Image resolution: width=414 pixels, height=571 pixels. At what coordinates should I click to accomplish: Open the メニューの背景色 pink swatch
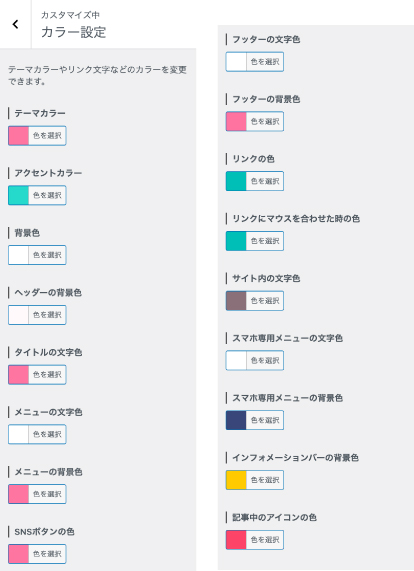[x=19, y=494]
